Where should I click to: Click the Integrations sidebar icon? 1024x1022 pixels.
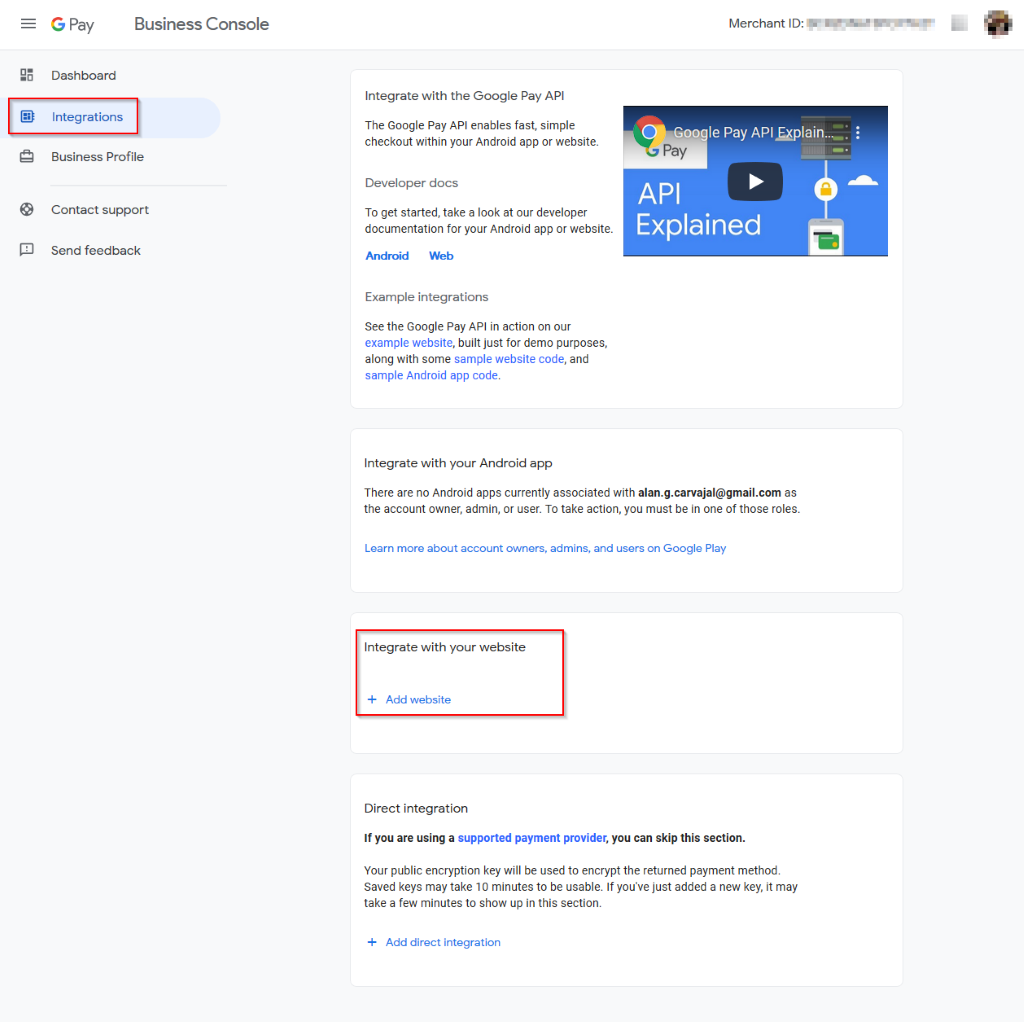click(27, 117)
